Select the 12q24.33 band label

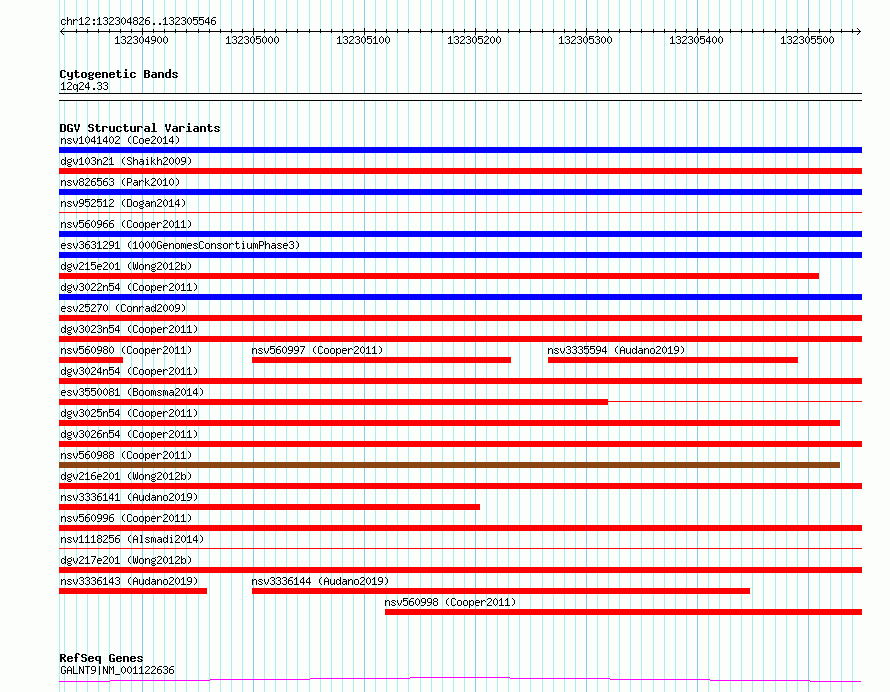(84, 86)
